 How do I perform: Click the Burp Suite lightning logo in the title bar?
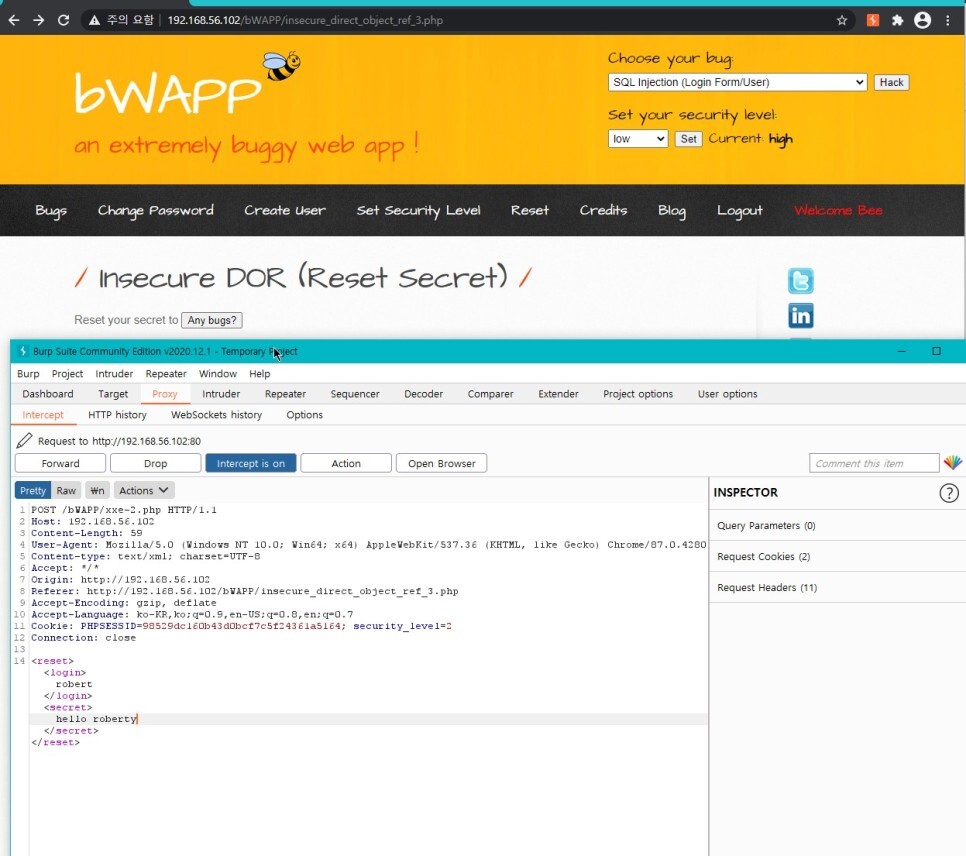point(23,351)
